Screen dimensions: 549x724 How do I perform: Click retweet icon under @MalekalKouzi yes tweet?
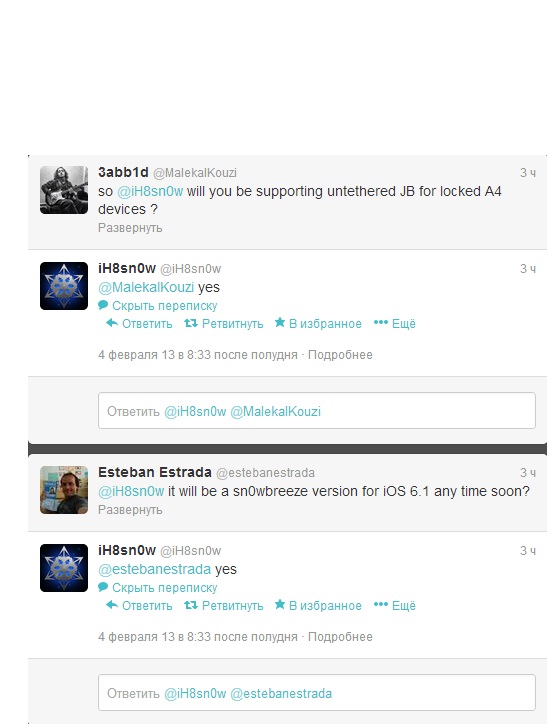(x=191, y=323)
